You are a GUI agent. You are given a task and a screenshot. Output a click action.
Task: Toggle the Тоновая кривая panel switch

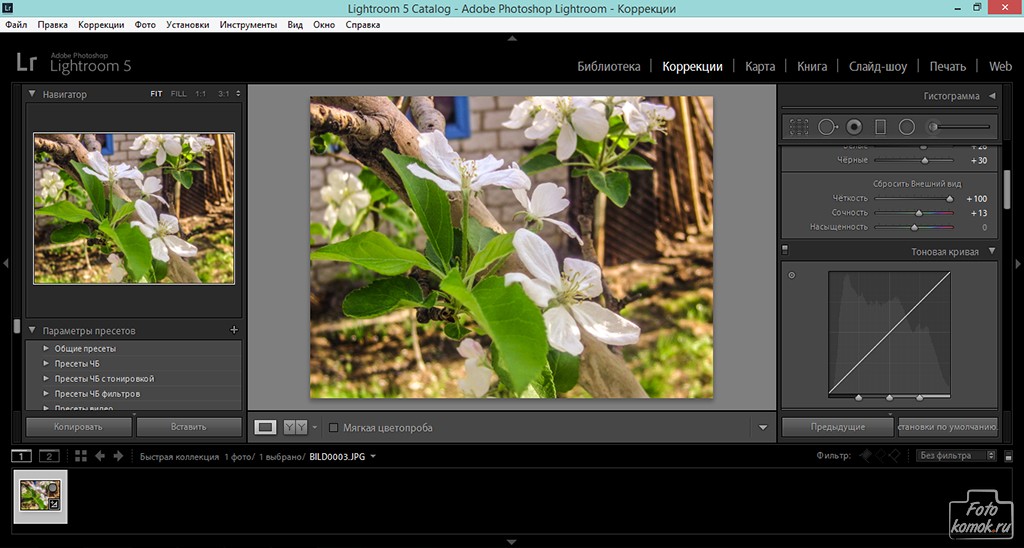click(785, 250)
